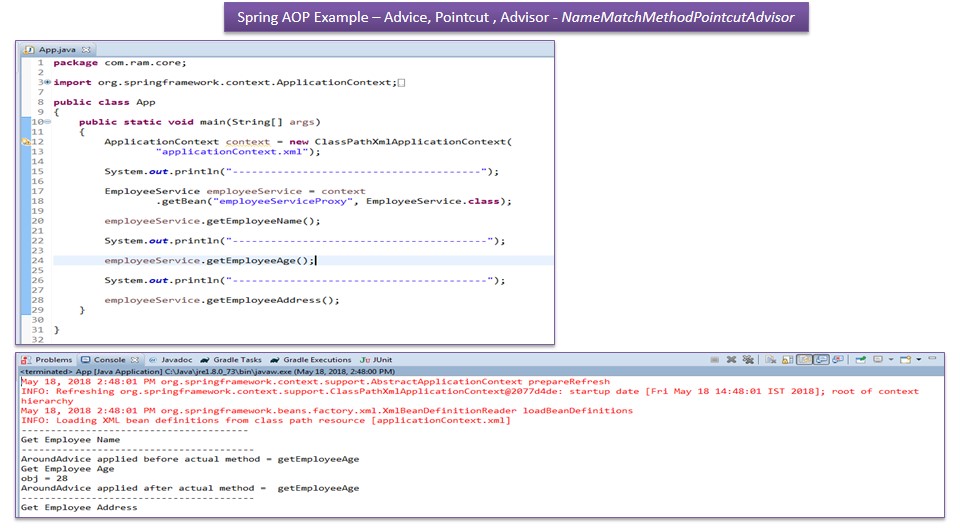The image size is (960, 528).
Task: Click 'Get Employee Age' console output line
Action: [x=67, y=469]
